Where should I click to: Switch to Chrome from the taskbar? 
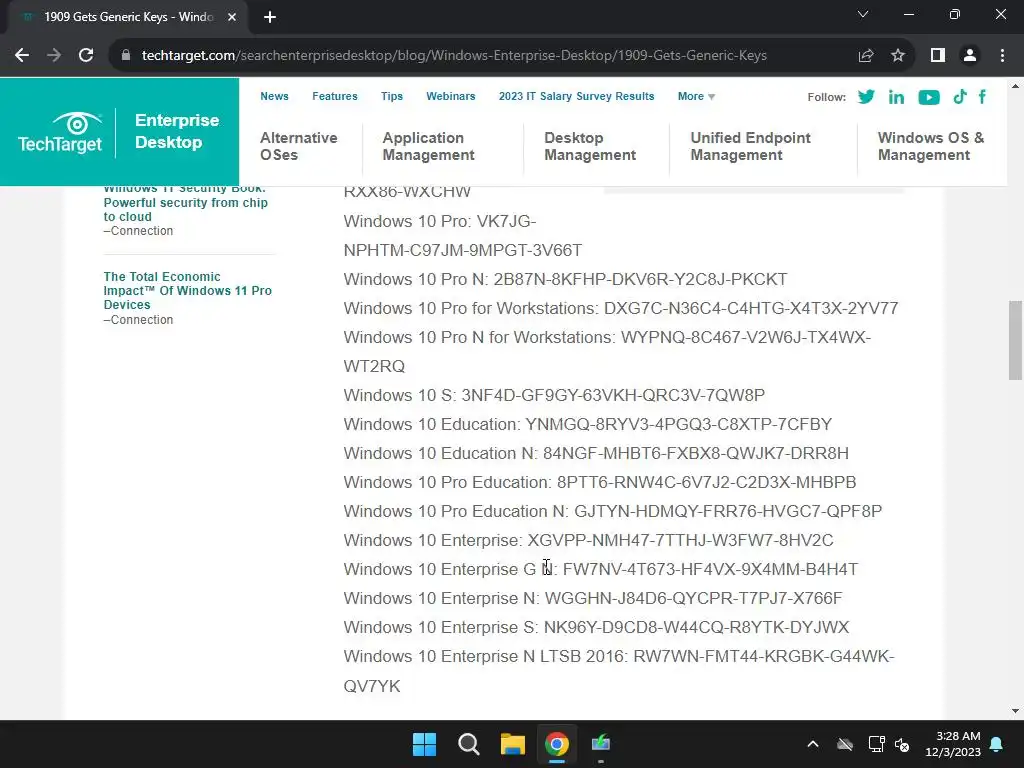pyautogui.click(x=557, y=744)
